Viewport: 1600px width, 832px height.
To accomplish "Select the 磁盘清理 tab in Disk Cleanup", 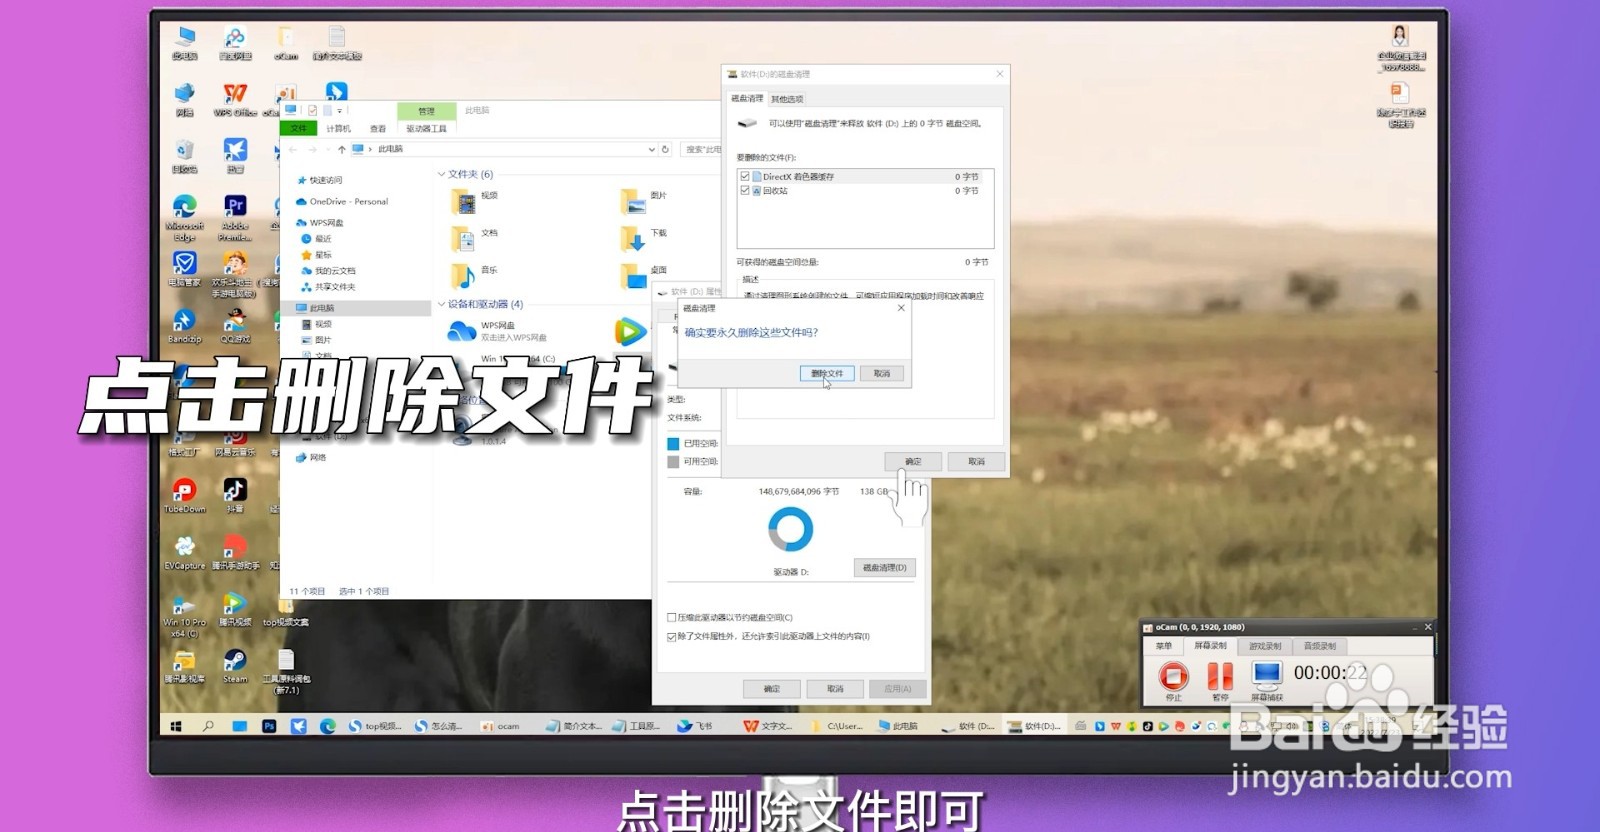I will point(746,98).
